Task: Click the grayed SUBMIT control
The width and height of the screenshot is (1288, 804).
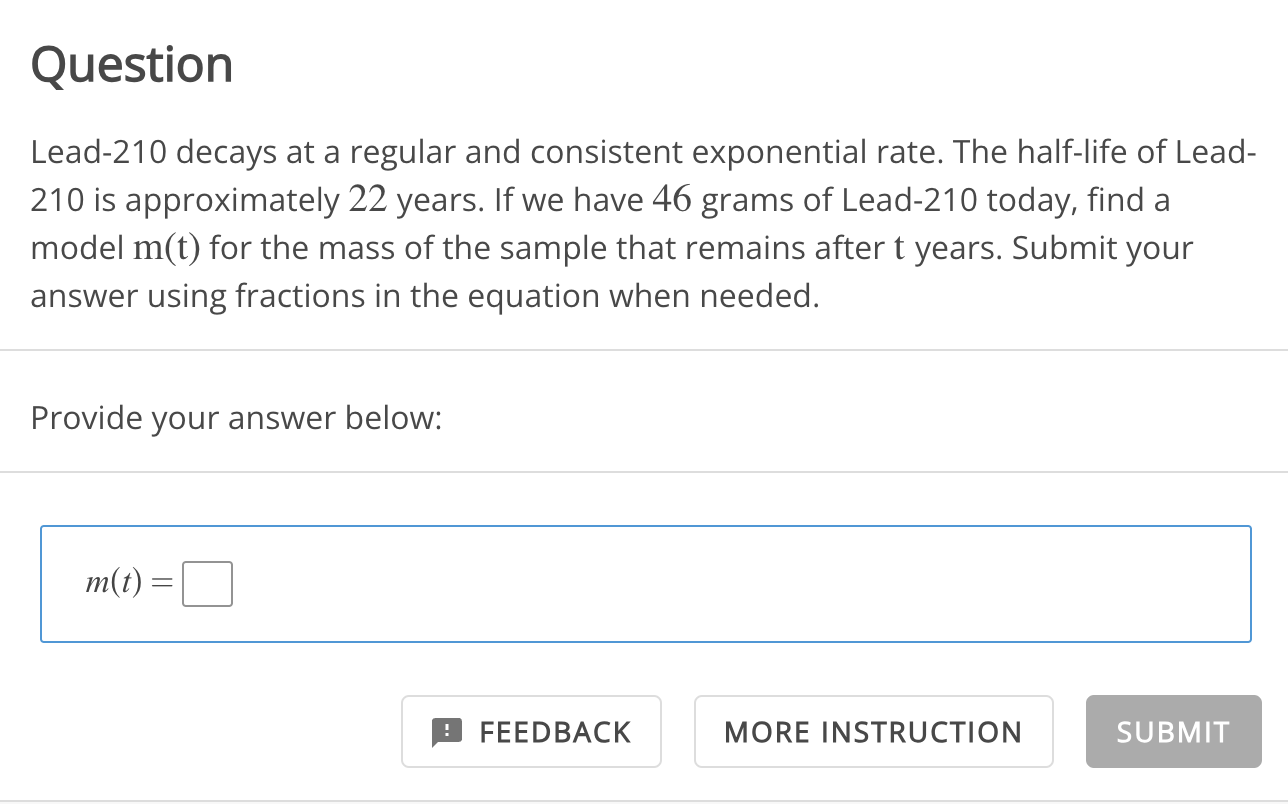Action: [1173, 731]
